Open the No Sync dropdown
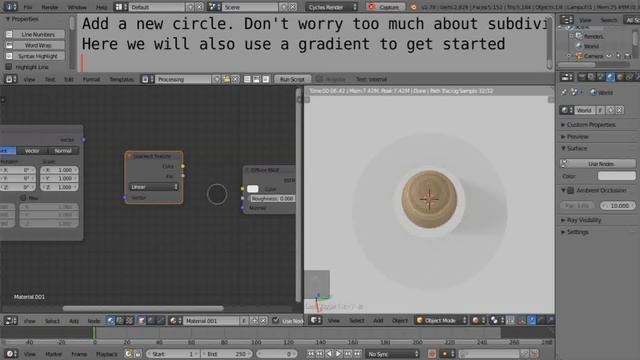This screenshot has width=640, height=360. (x=392, y=354)
